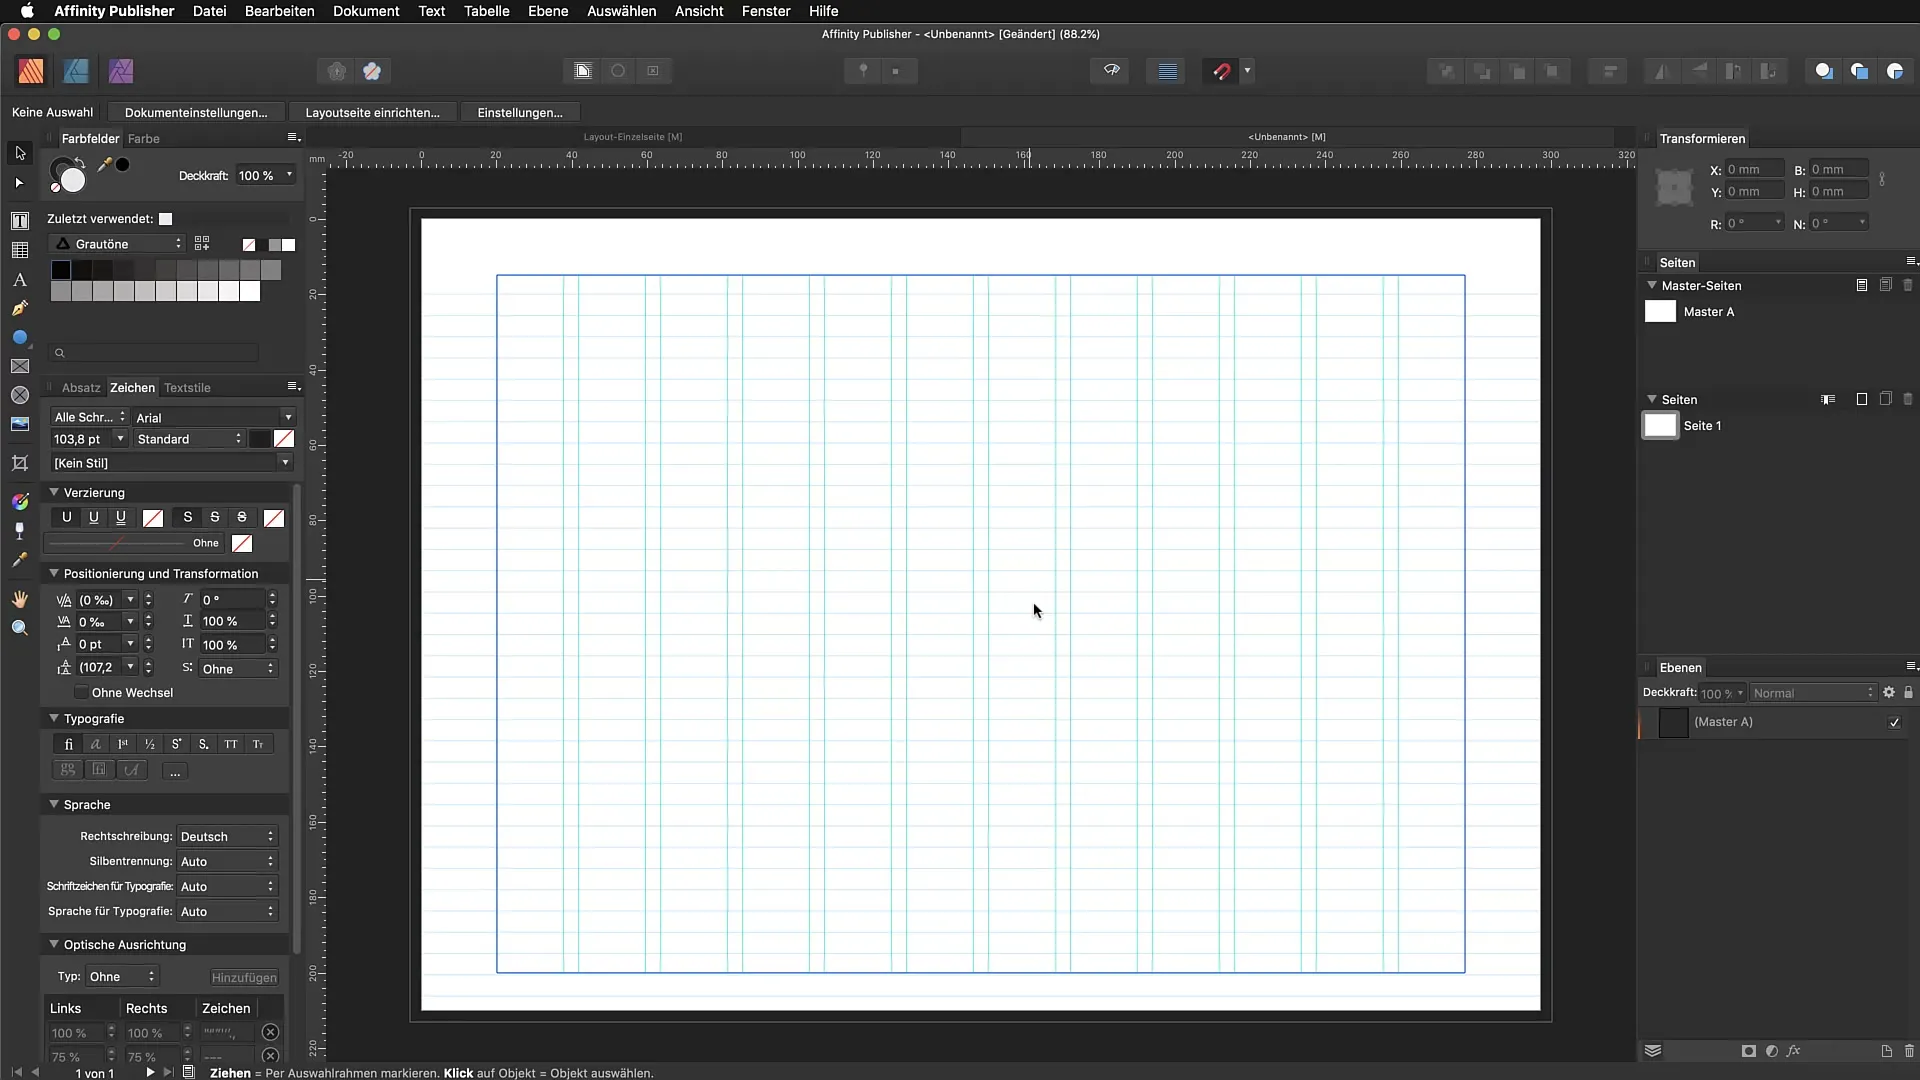Select the Picture Frame Rectangle tool

click(20, 367)
